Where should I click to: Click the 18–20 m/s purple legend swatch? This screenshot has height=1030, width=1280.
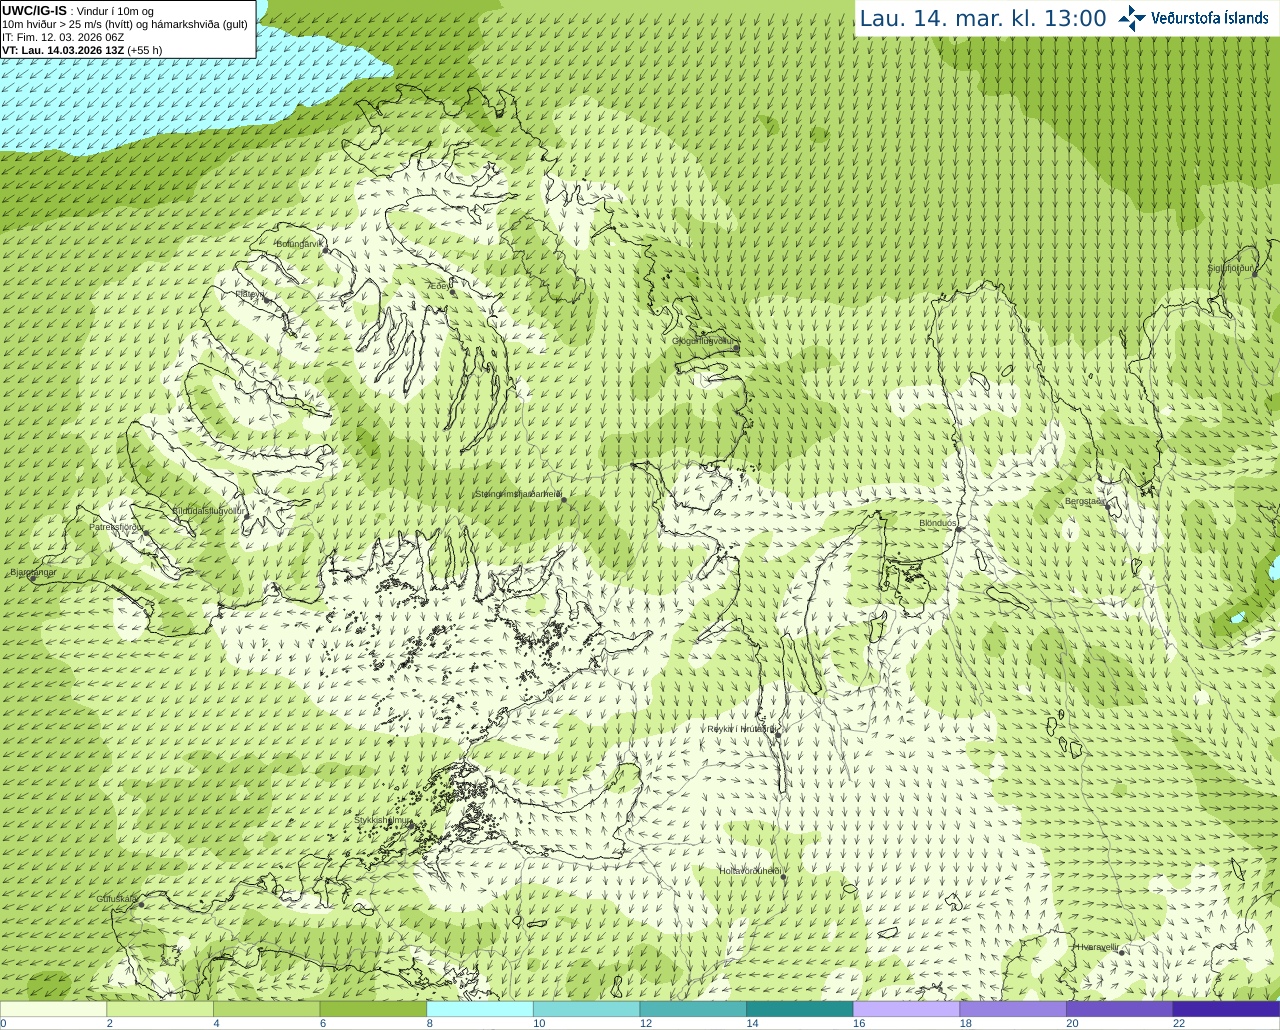(1012, 1009)
